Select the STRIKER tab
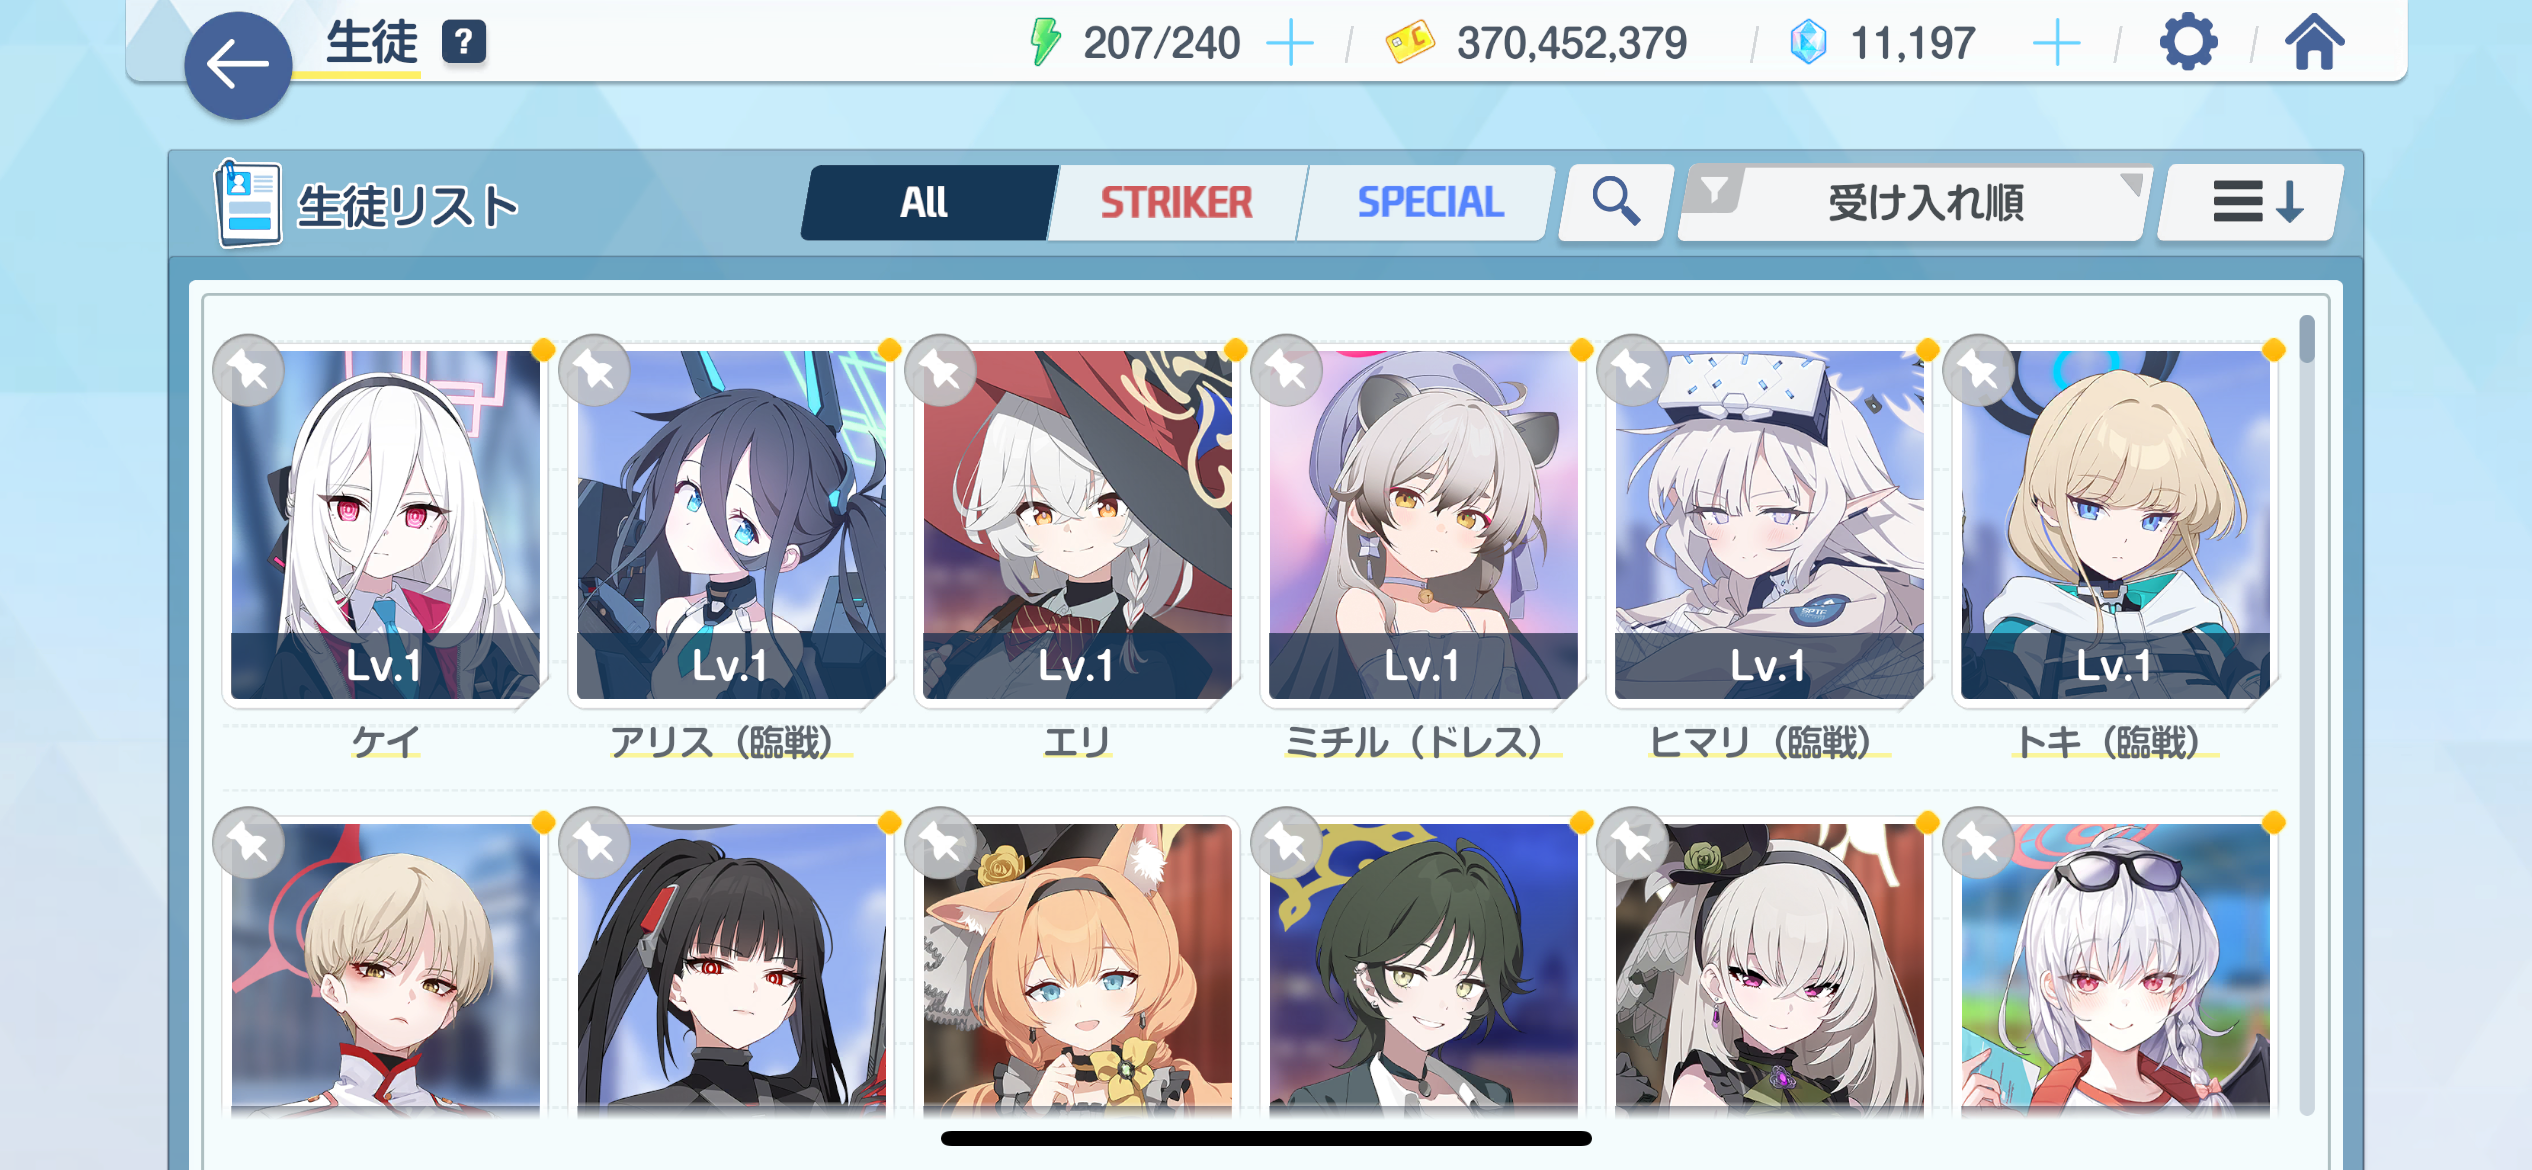2532x1170 pixels. pyautogui.click(x=1176, y=203)
